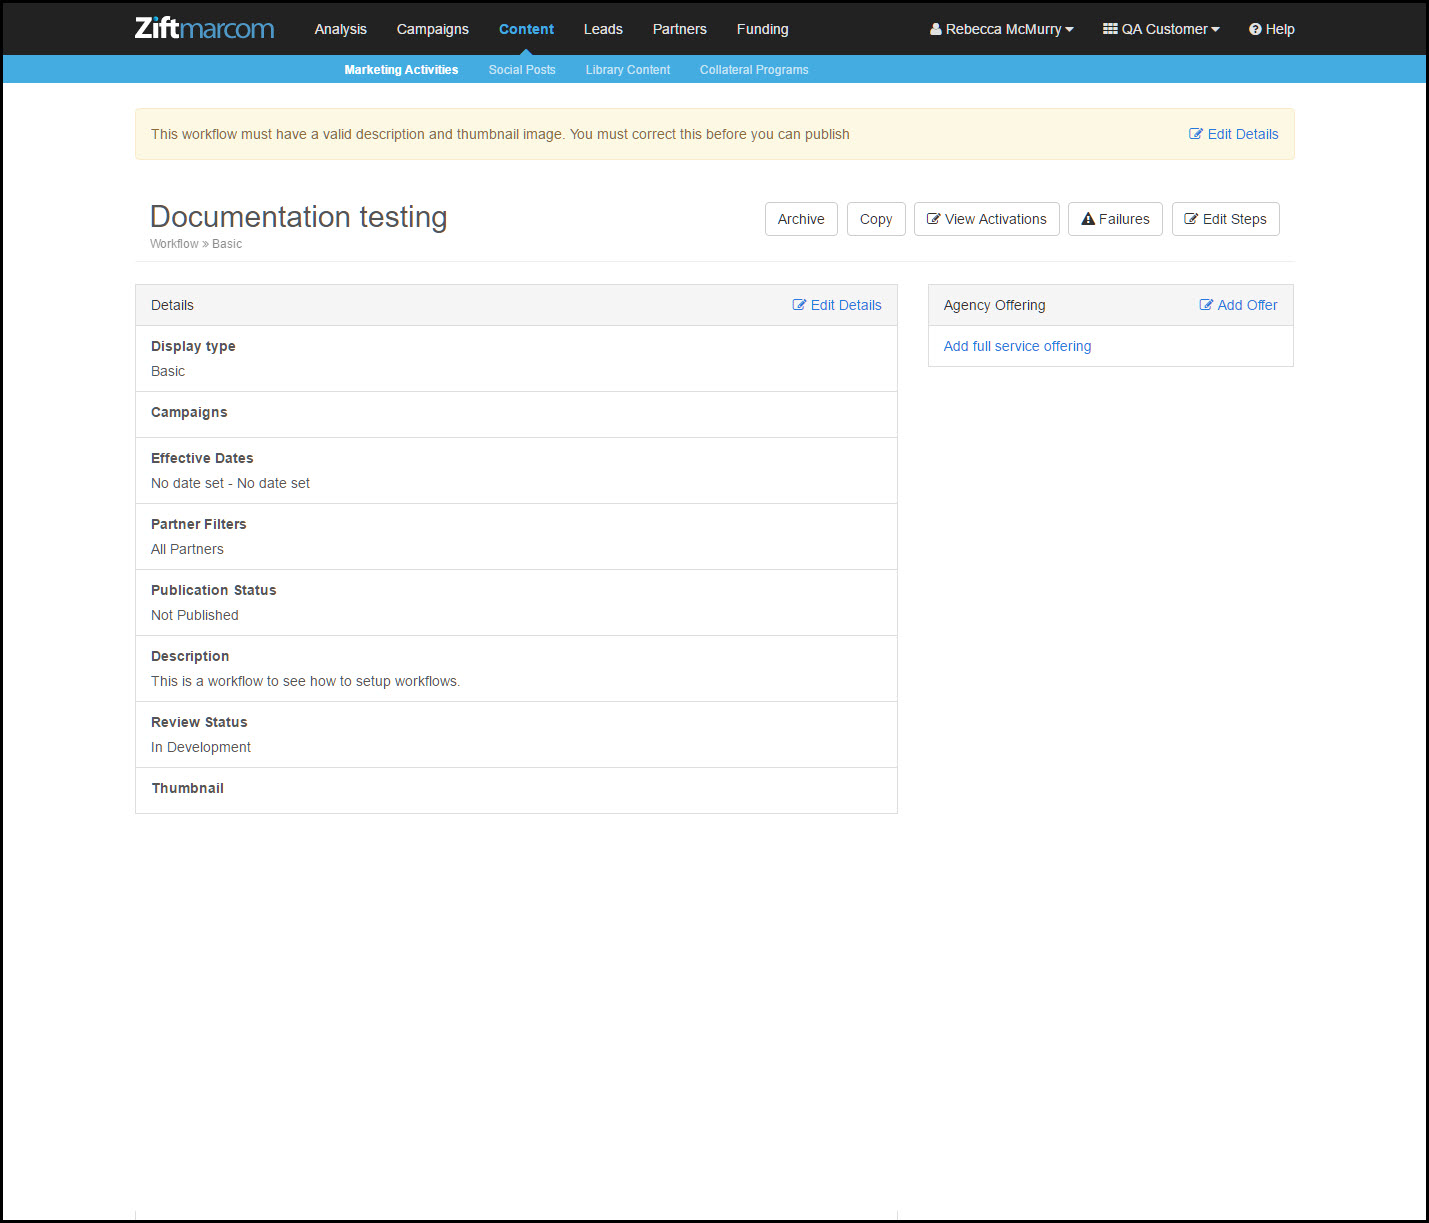The image size is (1429, 1223).
Task: Click the Publication Status label
Action: (213, 590)
